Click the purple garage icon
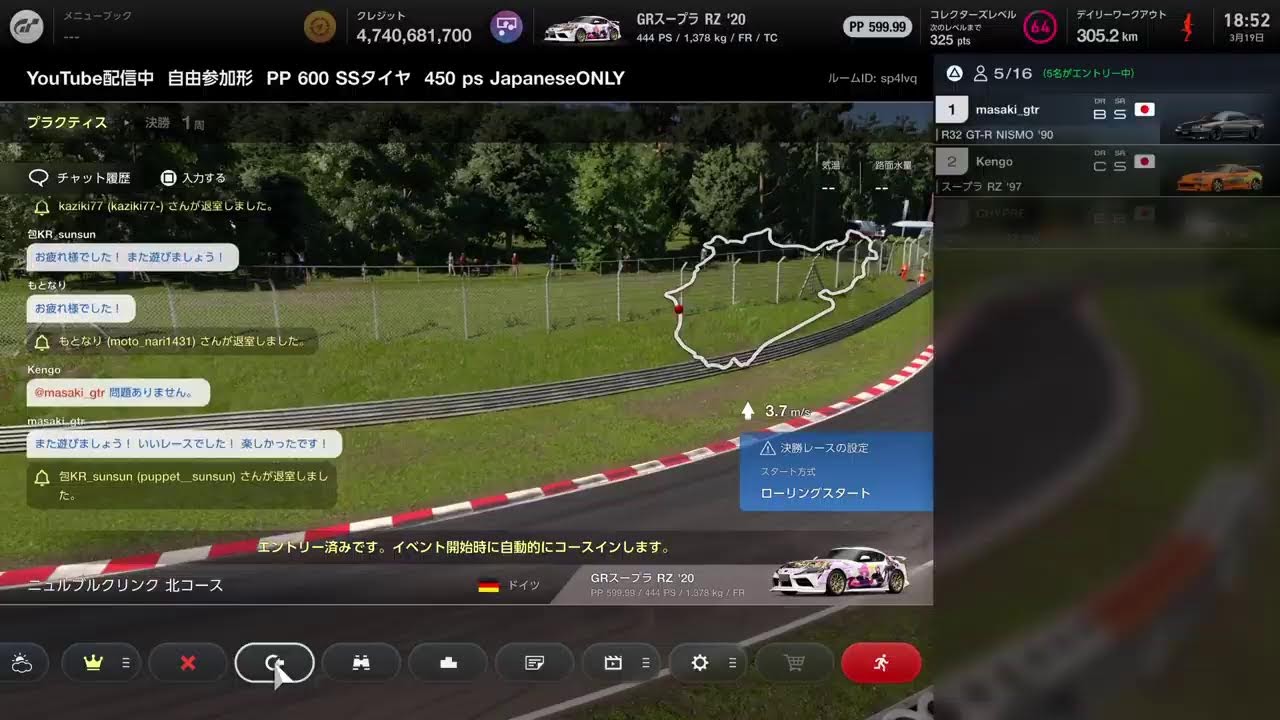This screenshot has width=1280, height=720. pos(506,27)
